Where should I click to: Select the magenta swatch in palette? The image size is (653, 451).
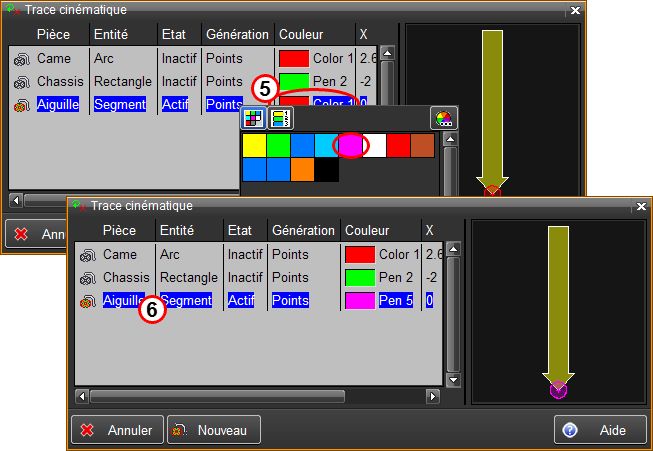351,146
